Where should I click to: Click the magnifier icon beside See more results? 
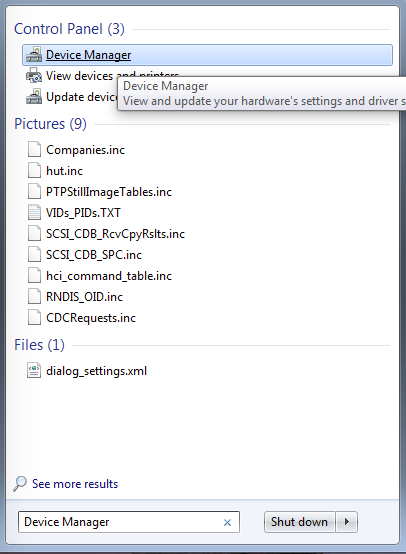[x=20, y=483]
